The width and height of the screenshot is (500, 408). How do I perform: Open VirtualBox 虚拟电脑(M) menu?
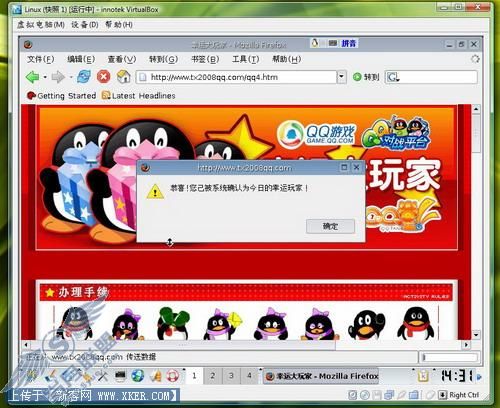point(41,25)
